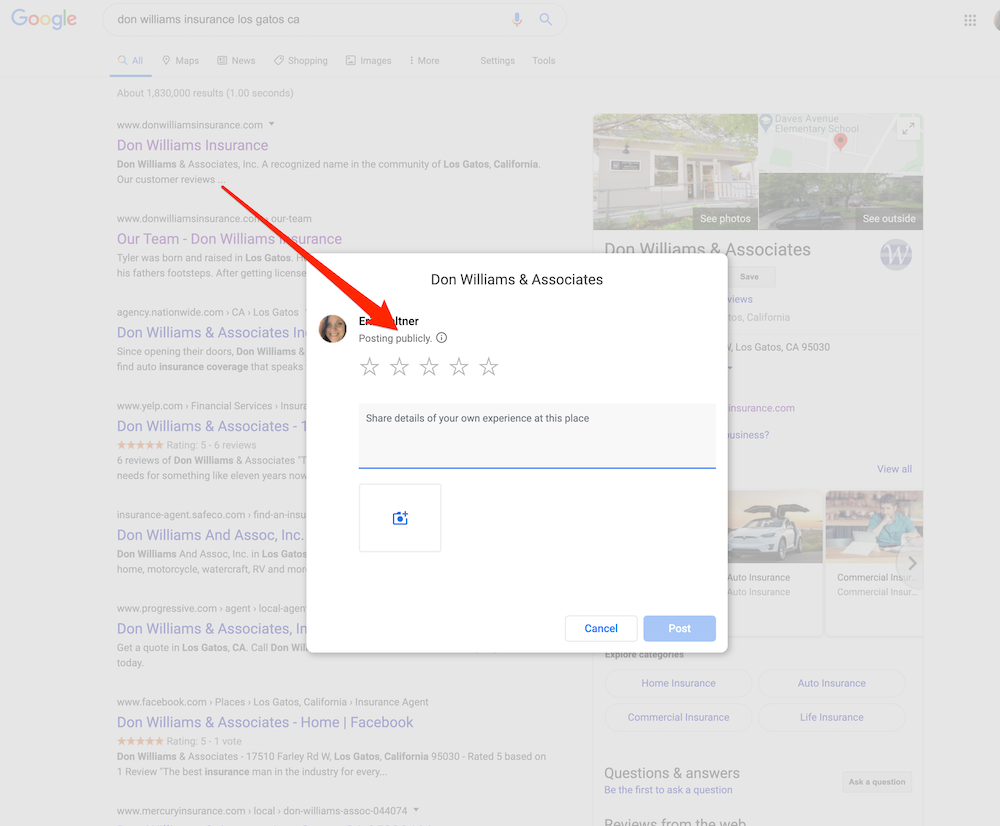Image resolution: width=1000 pixels, height=826 pixels.
Task: Click the add photo camera icon
Action: click(x=400, y=518)
